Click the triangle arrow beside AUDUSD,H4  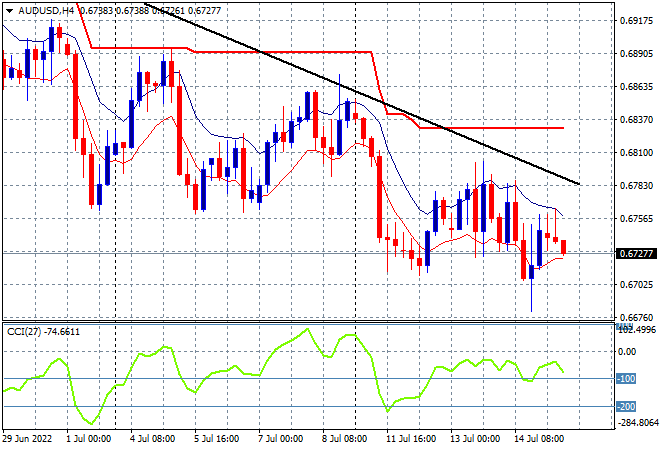10,11
